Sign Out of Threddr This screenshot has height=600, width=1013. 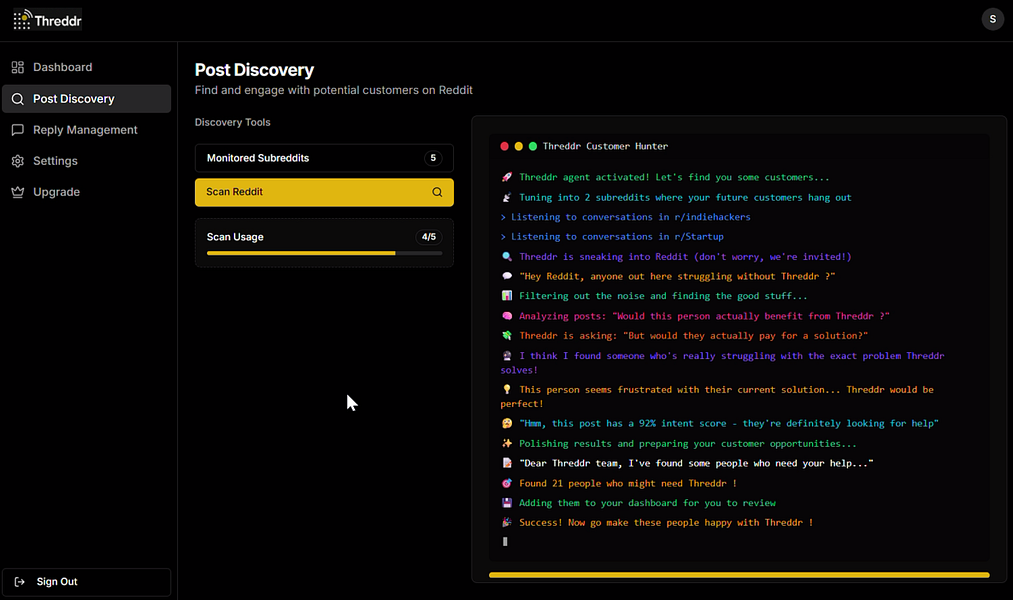pos(87,582)
